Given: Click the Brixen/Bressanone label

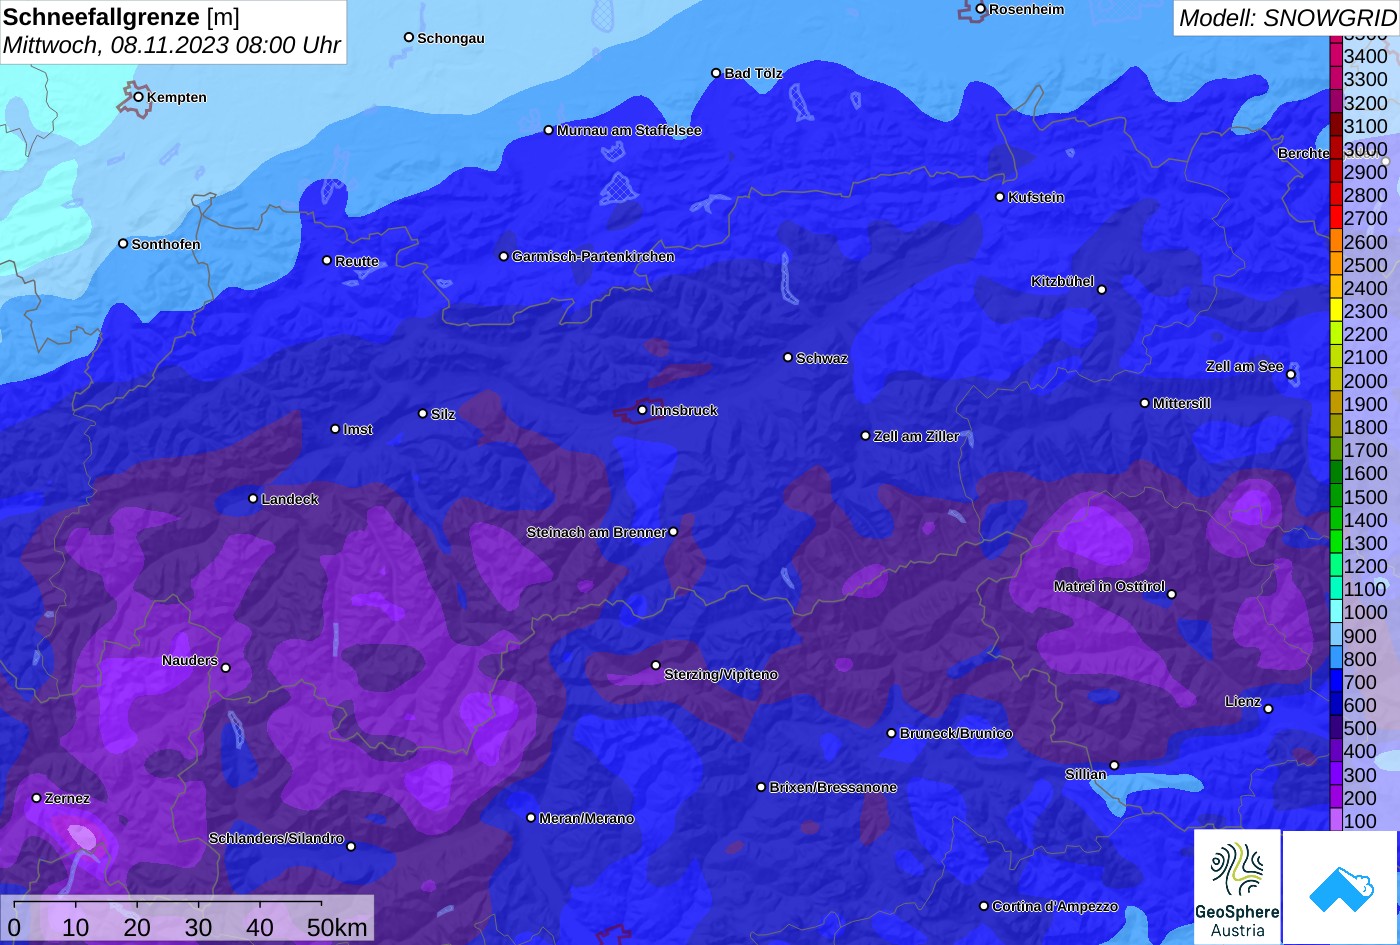Looking at the screenshot, I should 833,788.
